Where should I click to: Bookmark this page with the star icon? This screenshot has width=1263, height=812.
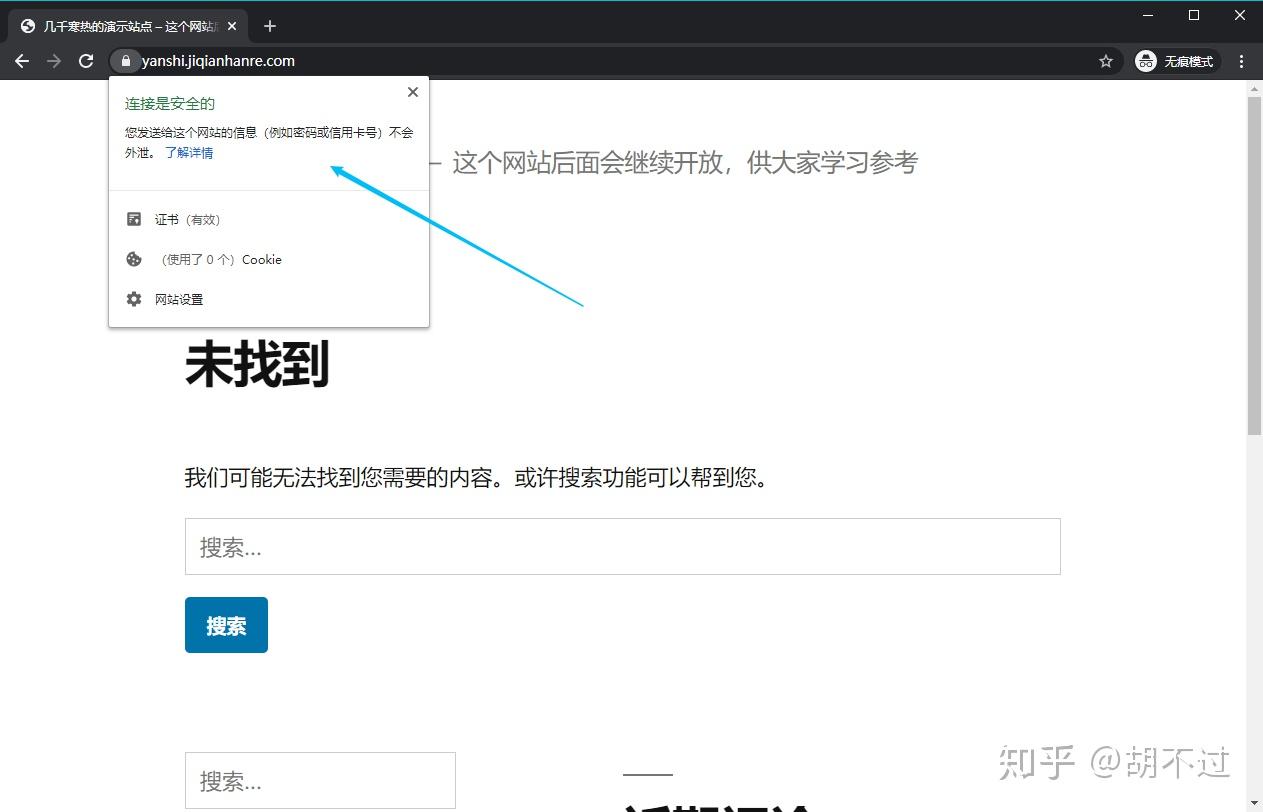pyautogui.click(x=1105, y=61)
